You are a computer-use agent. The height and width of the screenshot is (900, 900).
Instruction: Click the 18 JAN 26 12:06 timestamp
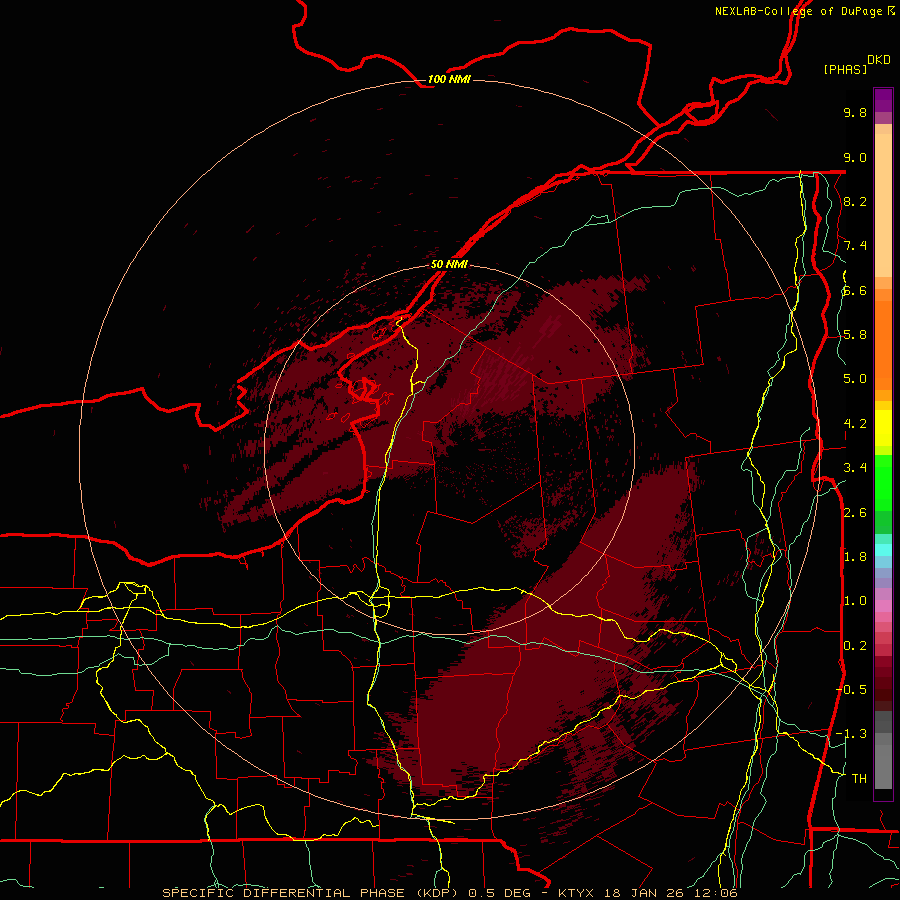click(670, 893)
